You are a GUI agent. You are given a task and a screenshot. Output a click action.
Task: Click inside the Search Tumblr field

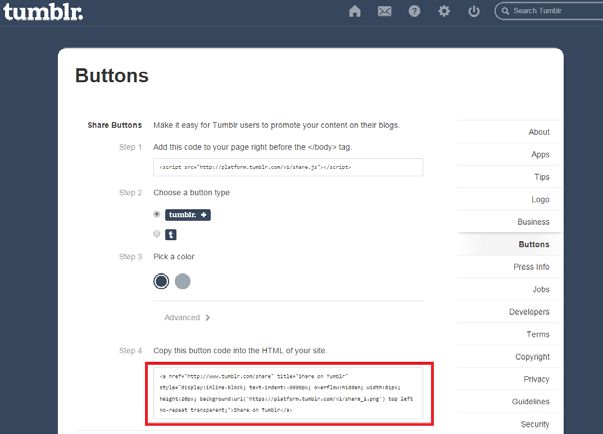point(550,11)
